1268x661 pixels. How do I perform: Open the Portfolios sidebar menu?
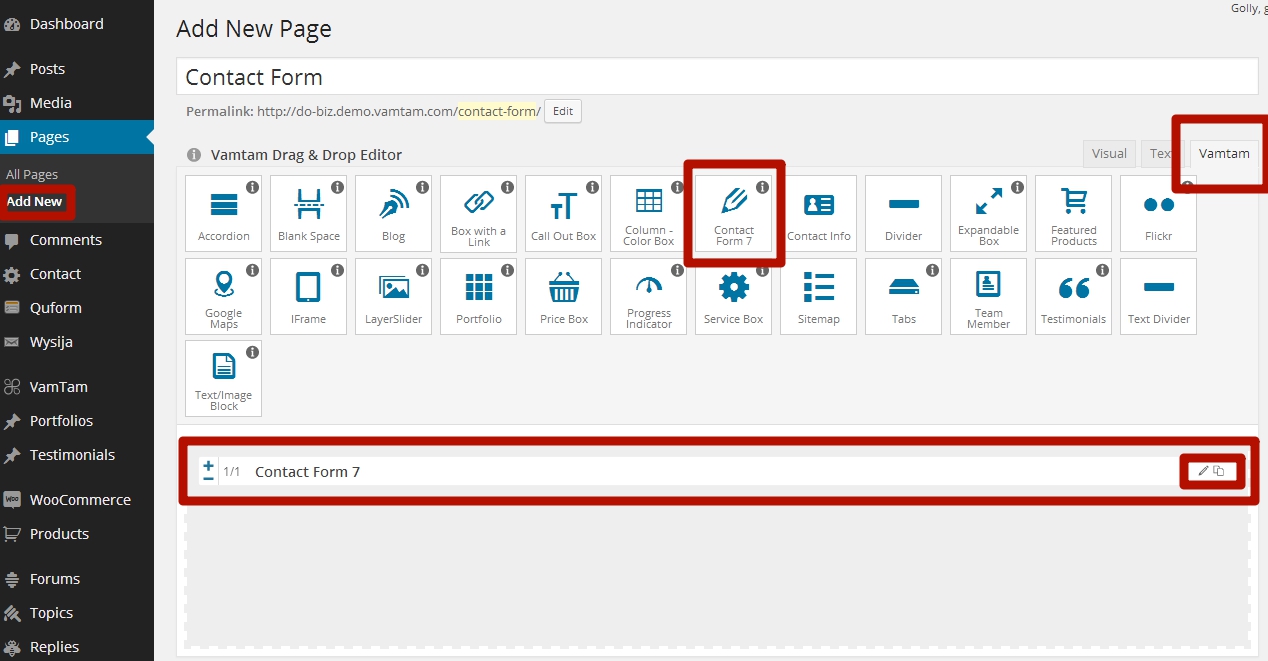[x=77, y=421]
